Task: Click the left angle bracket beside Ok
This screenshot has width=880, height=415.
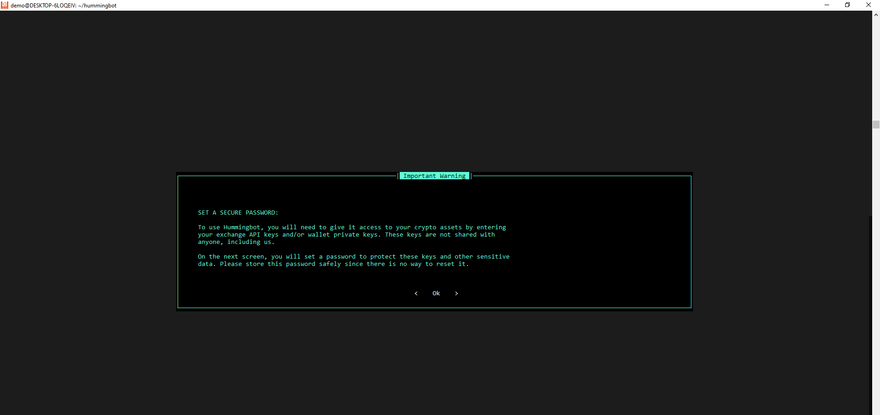Action: pos(416,293)
